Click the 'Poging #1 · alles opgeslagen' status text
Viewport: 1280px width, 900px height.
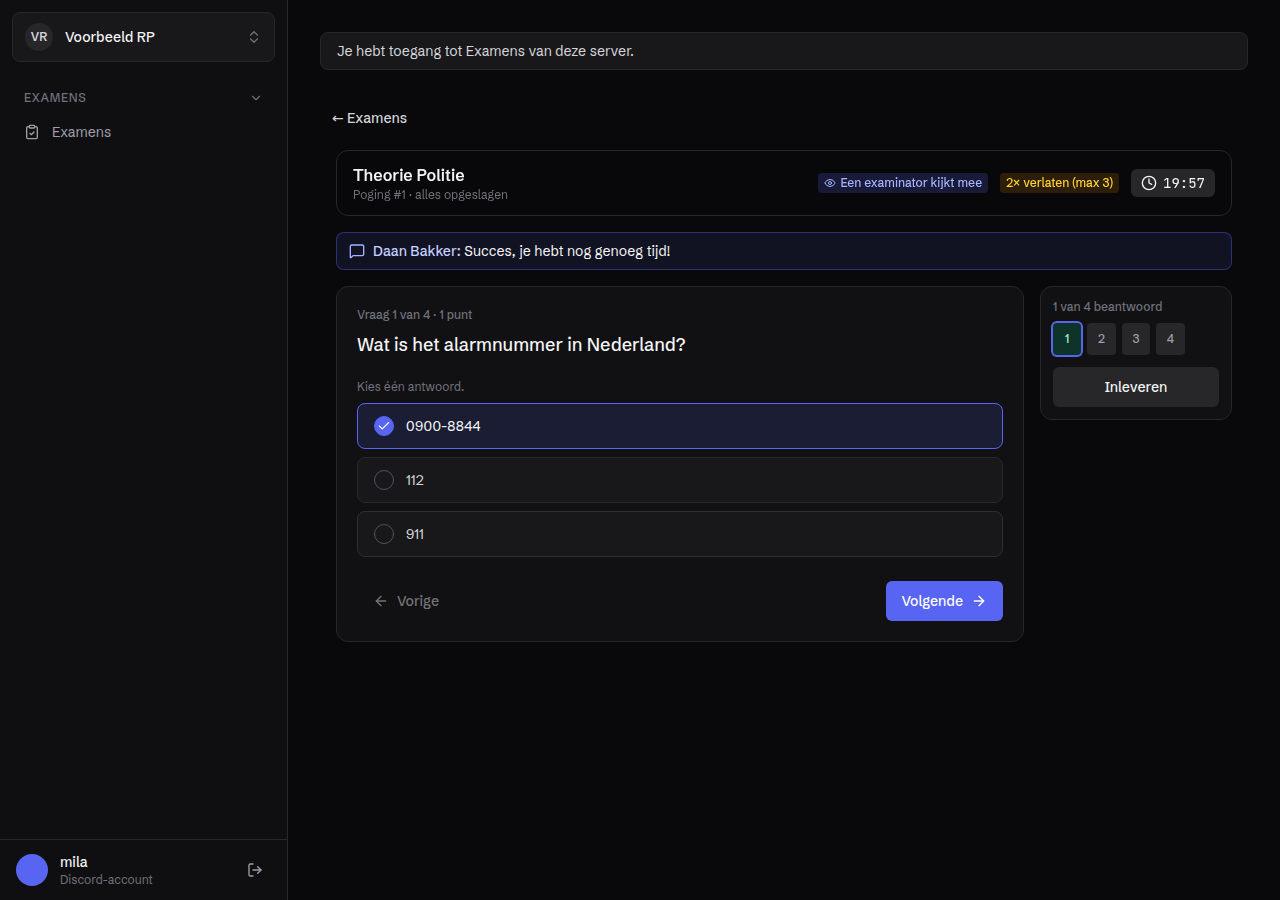(x=430, y=195)
